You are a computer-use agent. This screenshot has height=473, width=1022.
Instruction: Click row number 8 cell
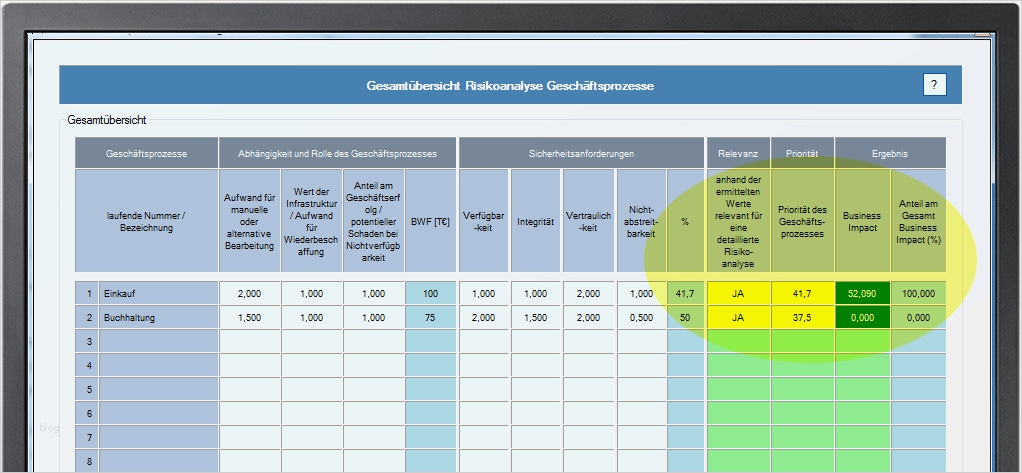click(x=87, y=461)
